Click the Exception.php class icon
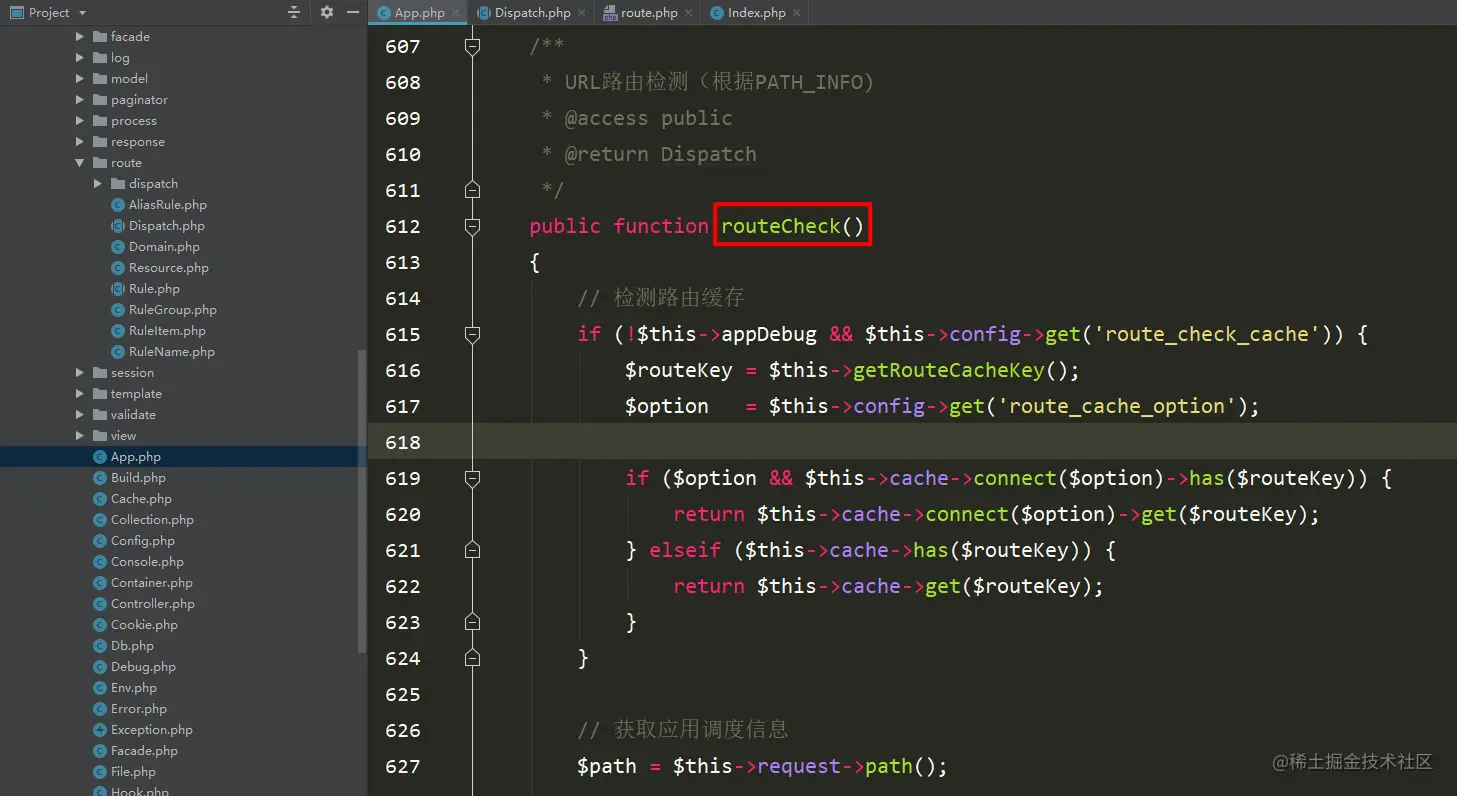Image resolution: width=1457 pixels, height=796 pixels. point(99,730)
